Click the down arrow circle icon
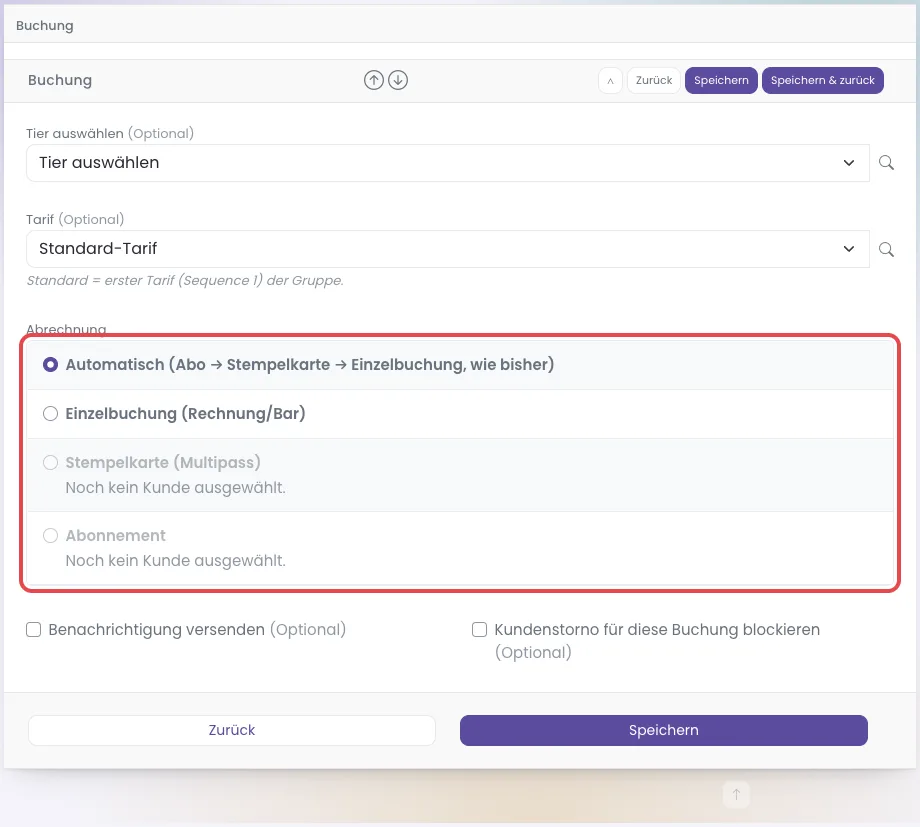The width and height of the screenshot is (920, 827). pos(398,80)
